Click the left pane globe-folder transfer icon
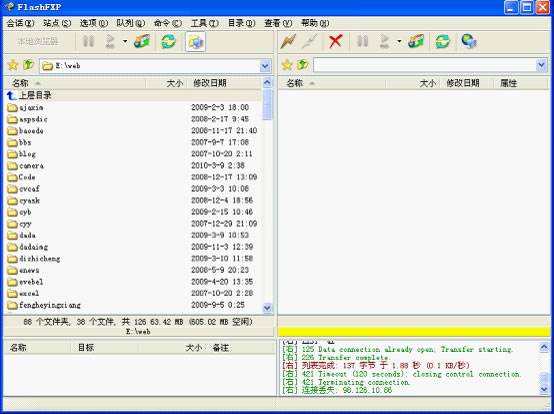554x414 pixels. point(142,42)
